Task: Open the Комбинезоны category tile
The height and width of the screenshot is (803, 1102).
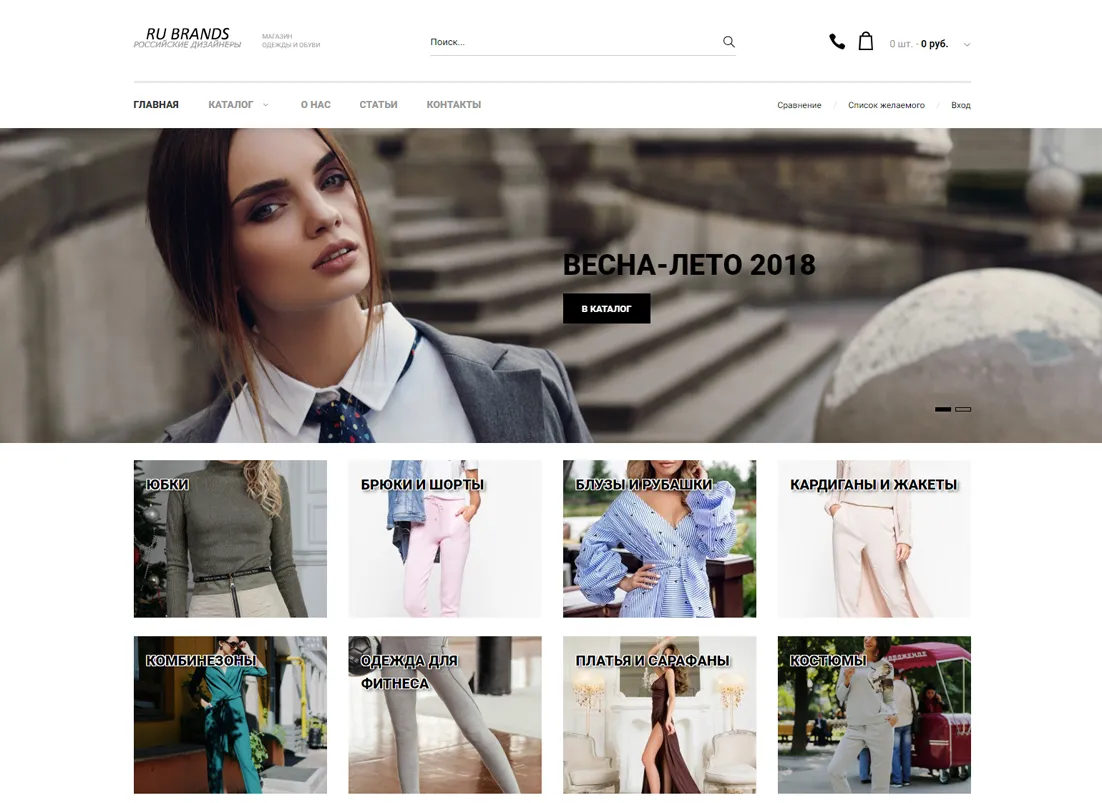Action: [x=231, y=714]
